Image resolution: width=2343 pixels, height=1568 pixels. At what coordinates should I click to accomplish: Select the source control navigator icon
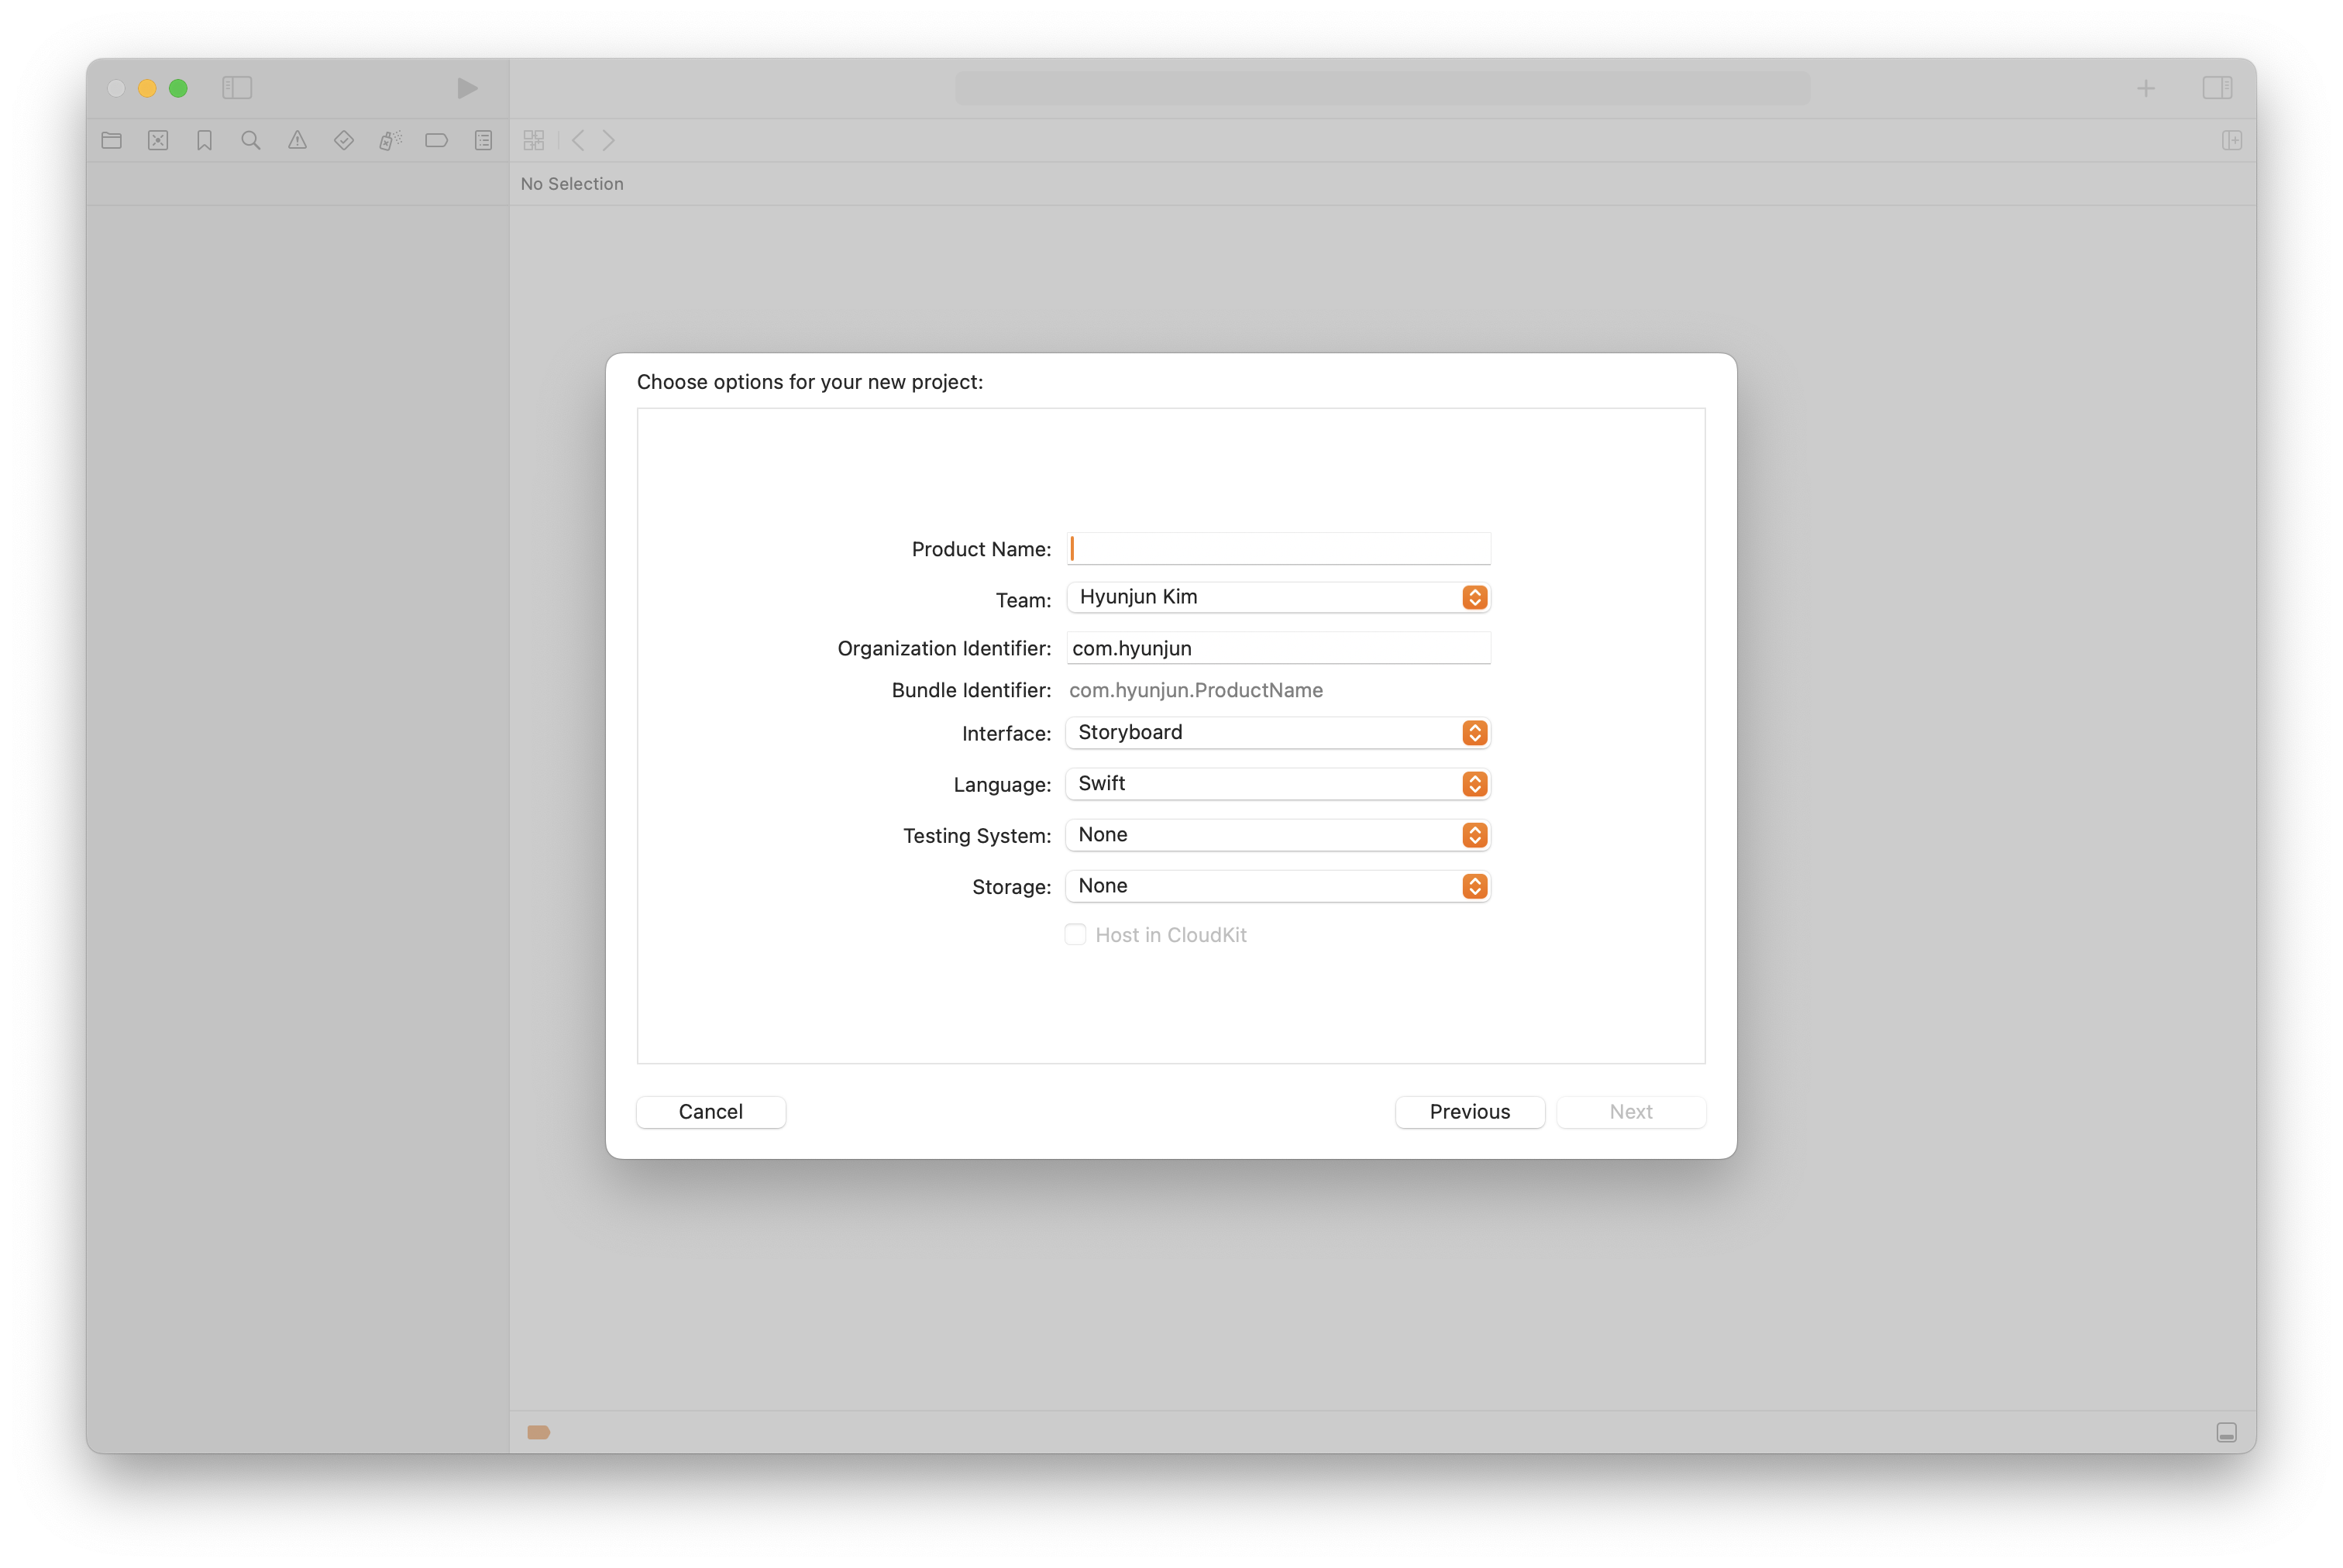coord(158,140)
